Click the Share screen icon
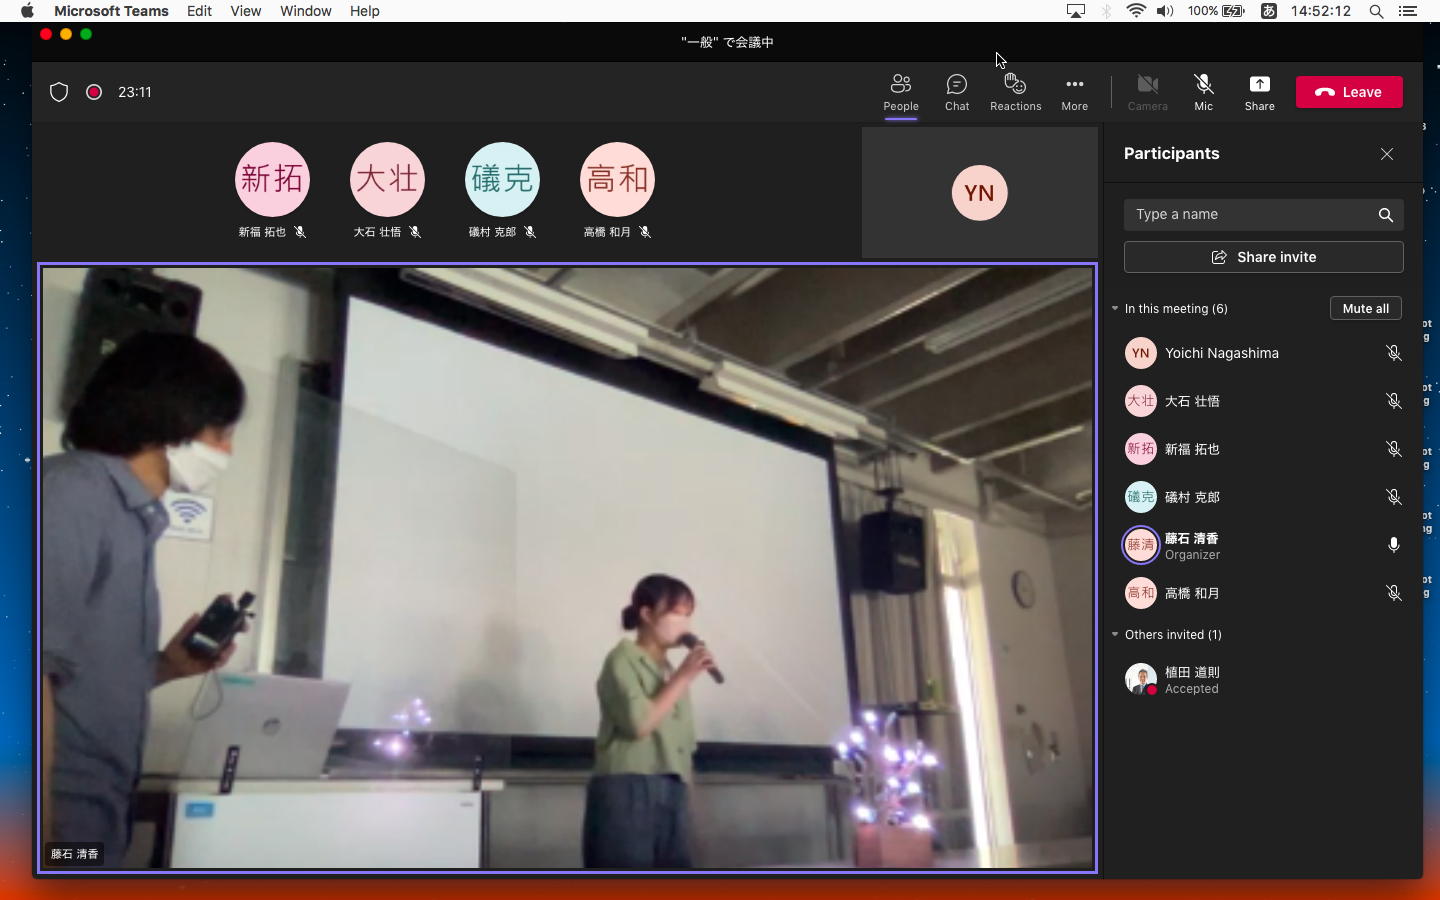 pos(1259,91)
